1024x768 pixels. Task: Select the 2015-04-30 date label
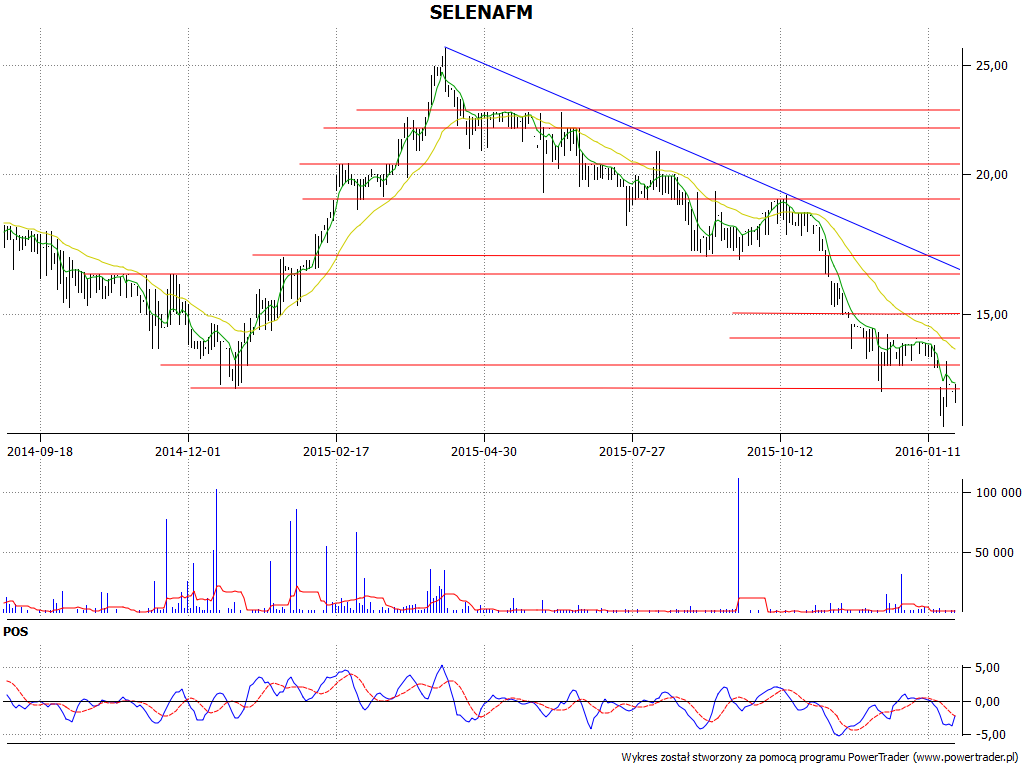click(x=484, y=451)
